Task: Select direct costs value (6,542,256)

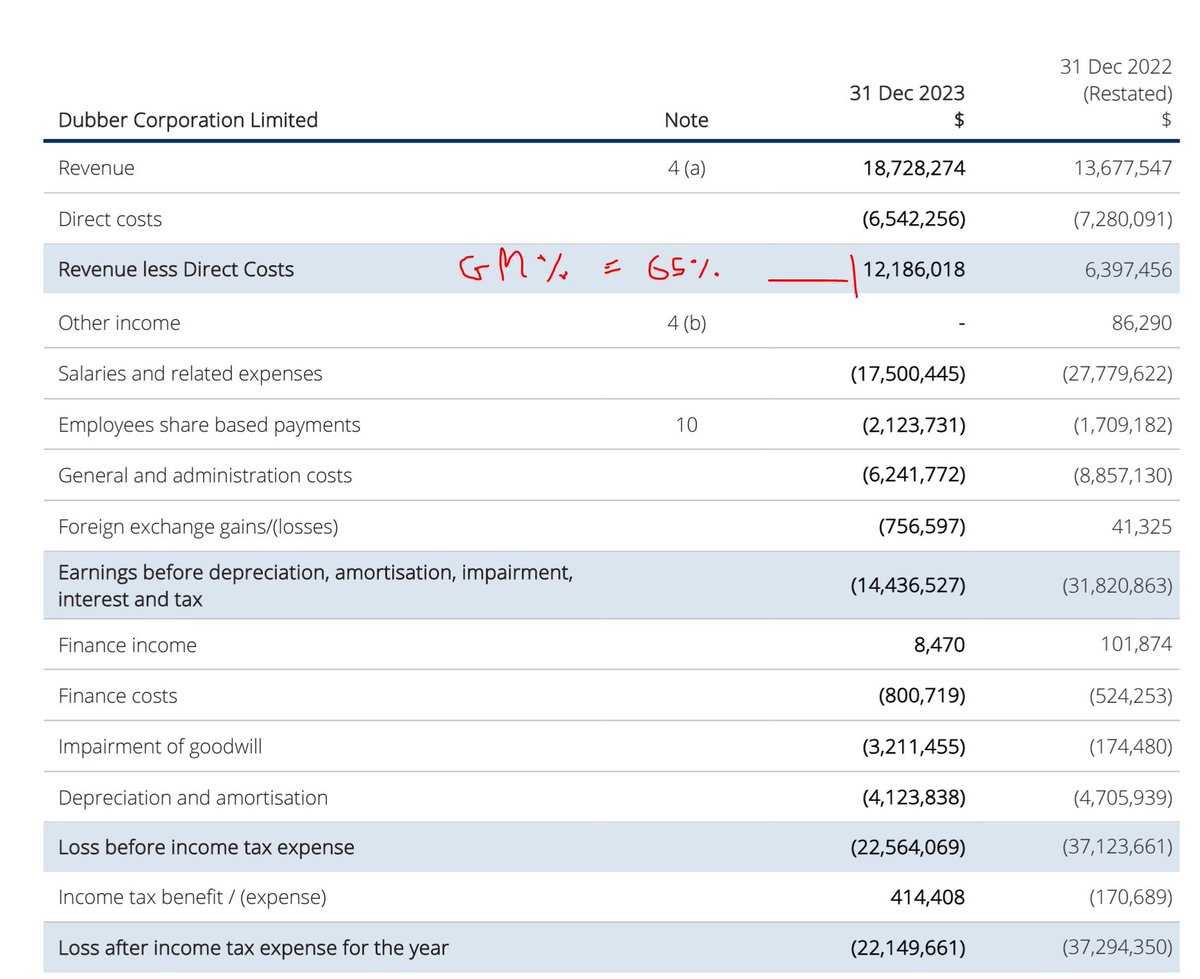Action: 913,219
